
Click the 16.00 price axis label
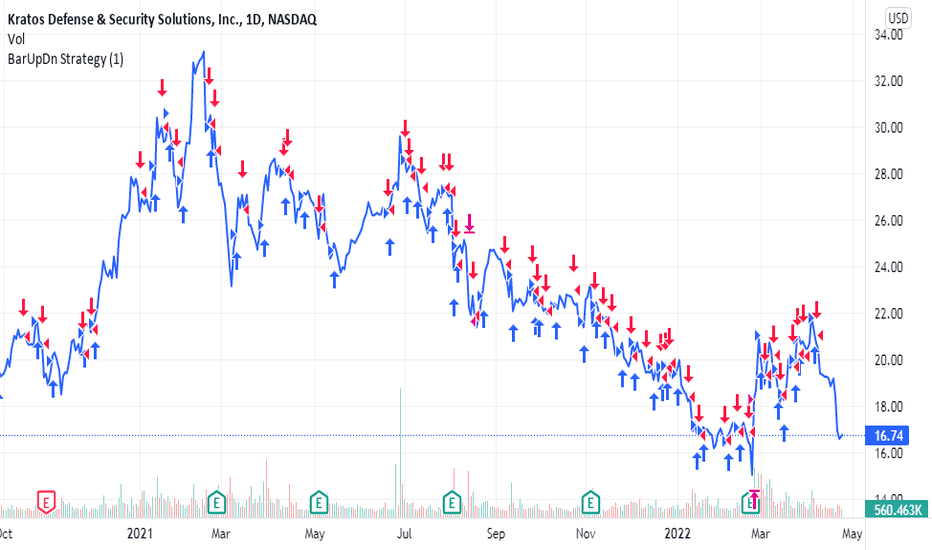(x=889, y=453)
